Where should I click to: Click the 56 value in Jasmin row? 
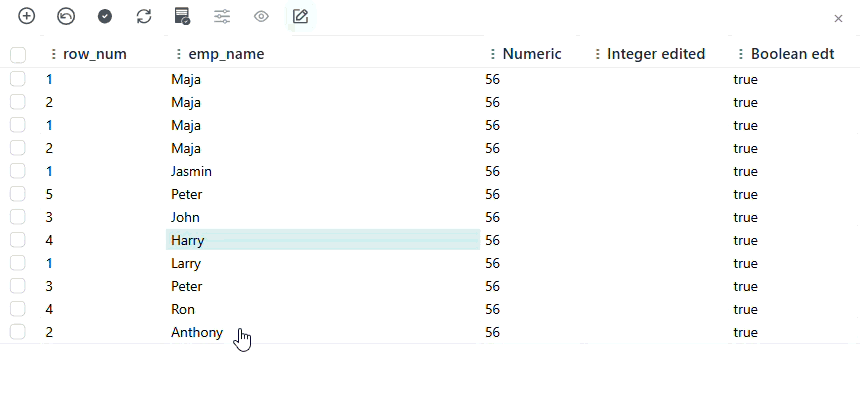click(x=493, y=171)
